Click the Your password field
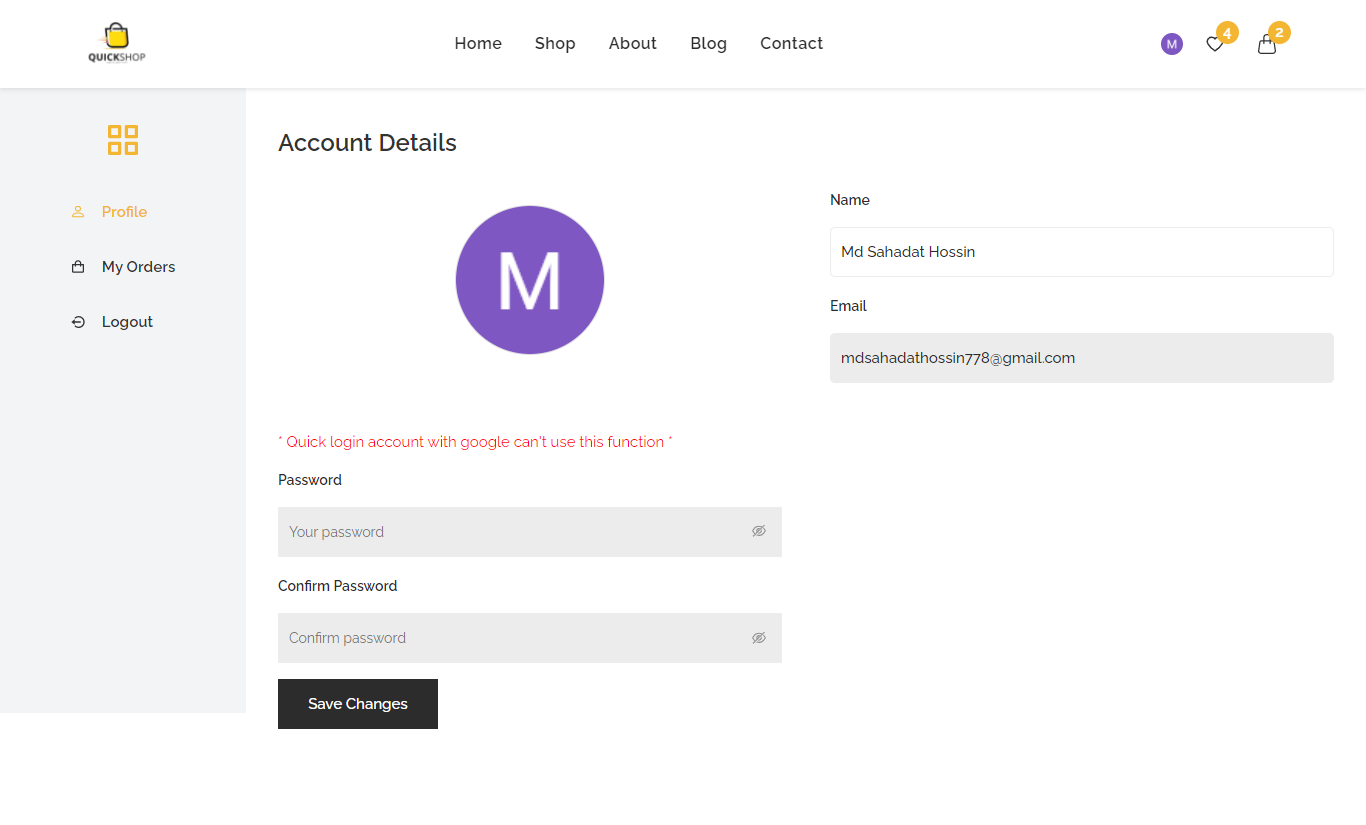This screenshot has height=825, width=1366. point(530,532)
